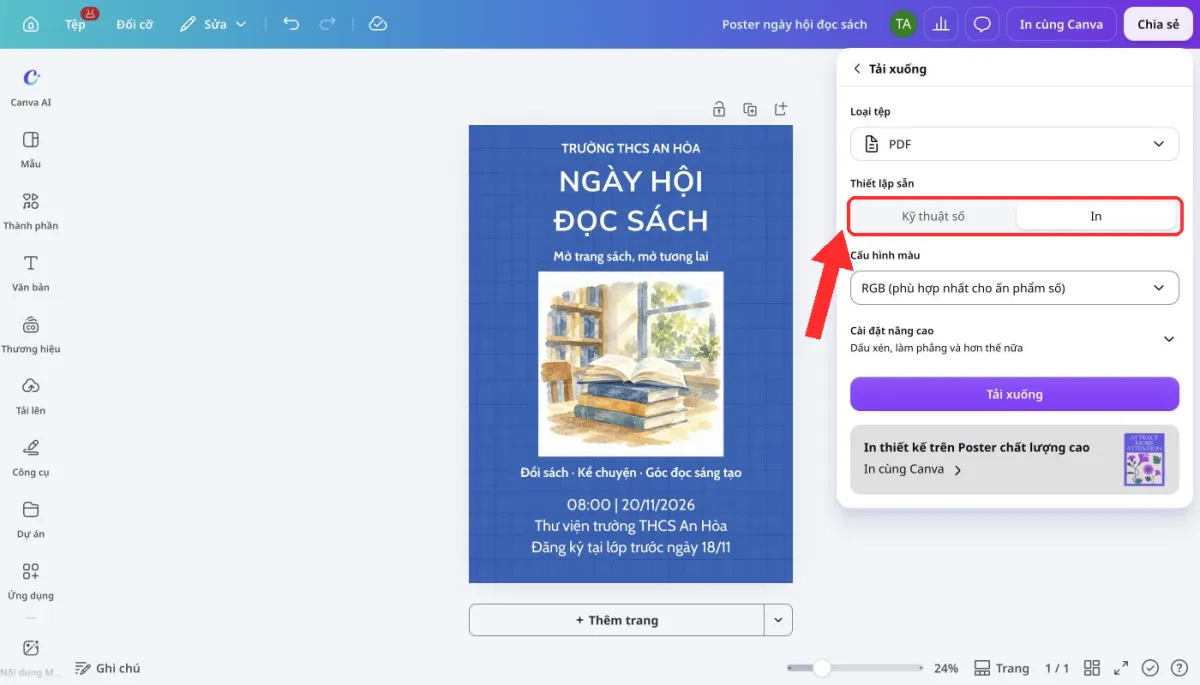
Task: Open the Tải lên uploads panel
Action: (31, 395)
